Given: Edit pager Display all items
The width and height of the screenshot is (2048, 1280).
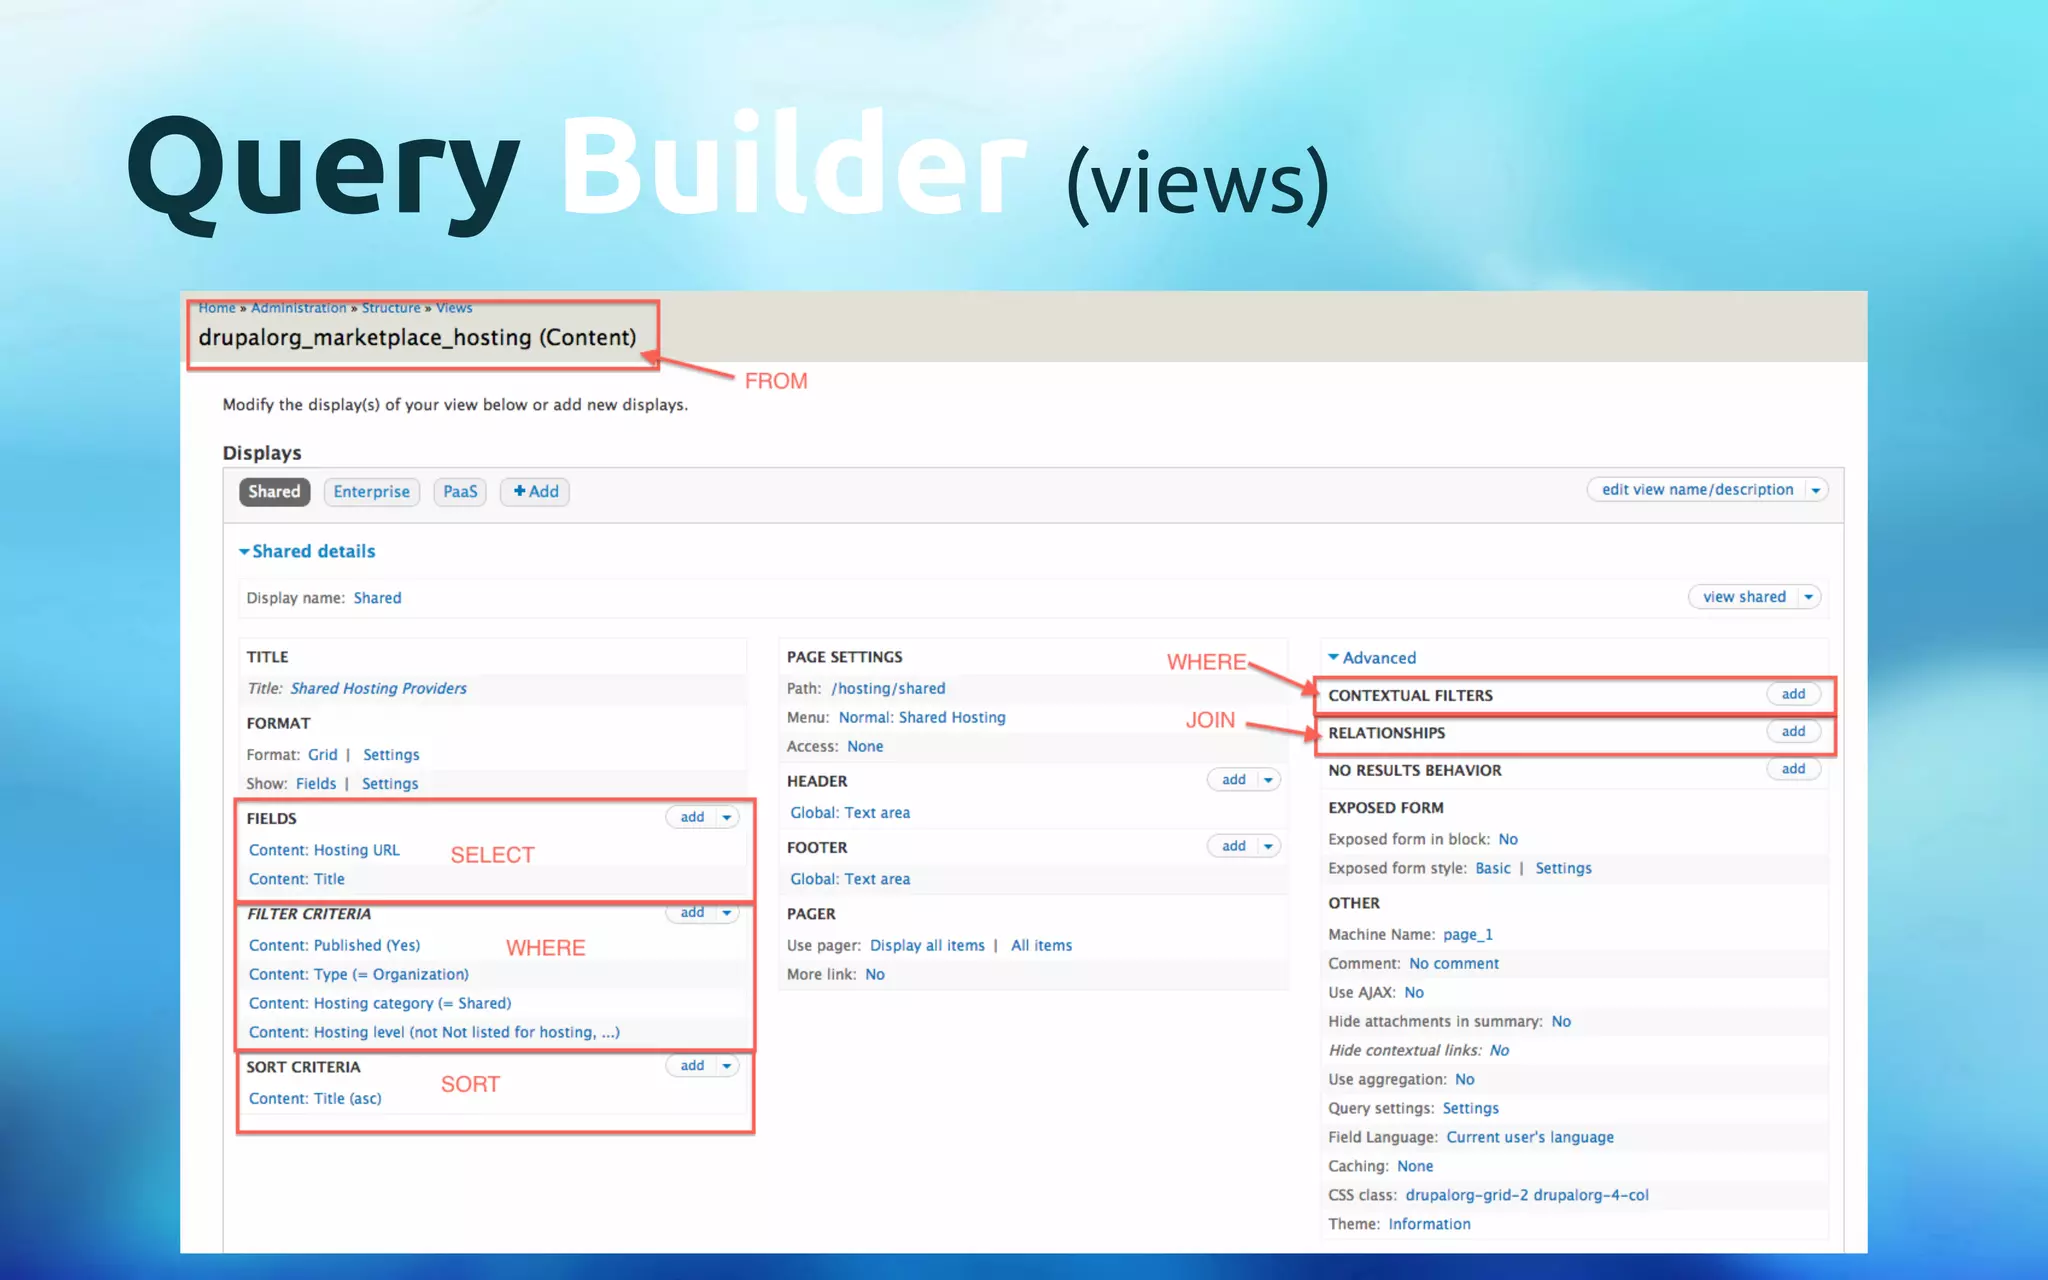Looking at the screenshot, I should click(x=927, y=945).
